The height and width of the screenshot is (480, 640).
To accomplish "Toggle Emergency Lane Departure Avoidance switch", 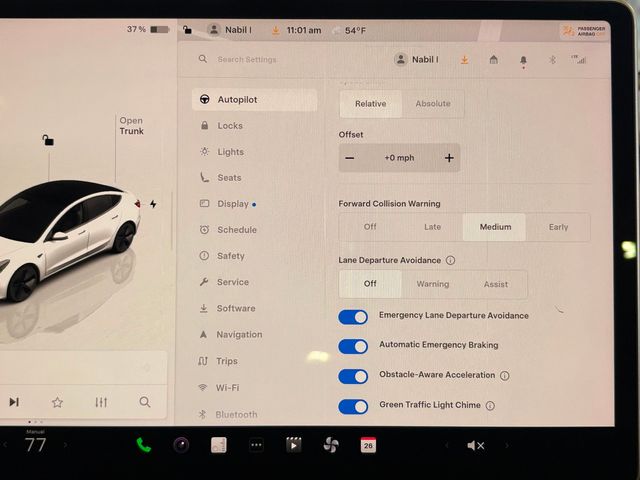I will click(x=353, y=317).
